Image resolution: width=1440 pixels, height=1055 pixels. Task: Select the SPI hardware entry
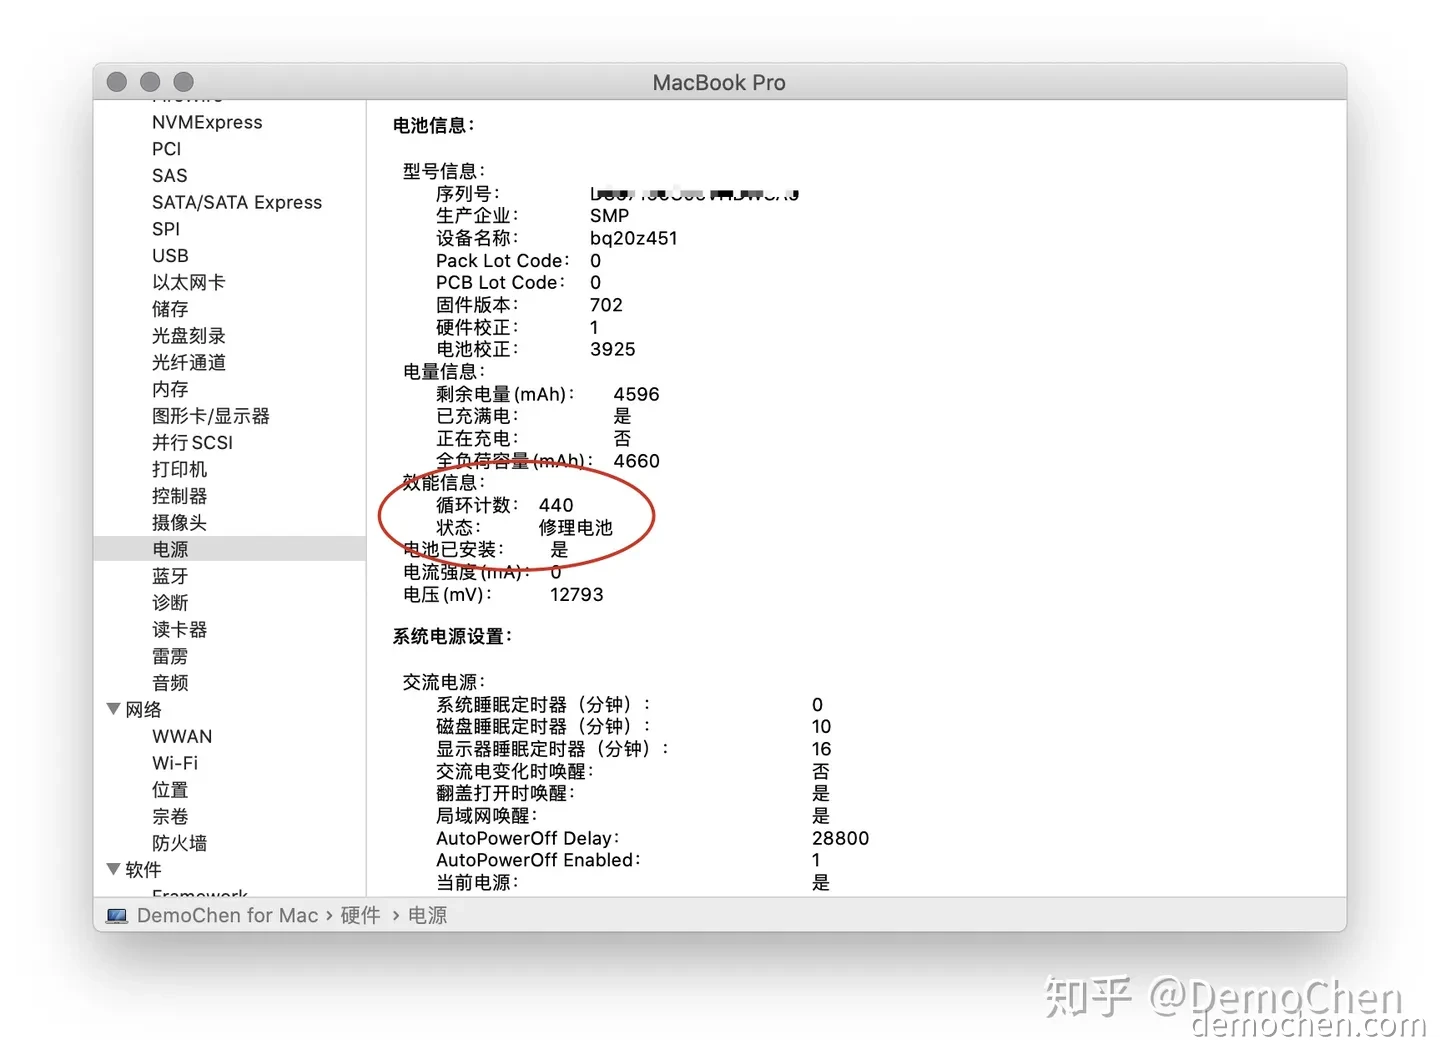(x=166, y=229)
